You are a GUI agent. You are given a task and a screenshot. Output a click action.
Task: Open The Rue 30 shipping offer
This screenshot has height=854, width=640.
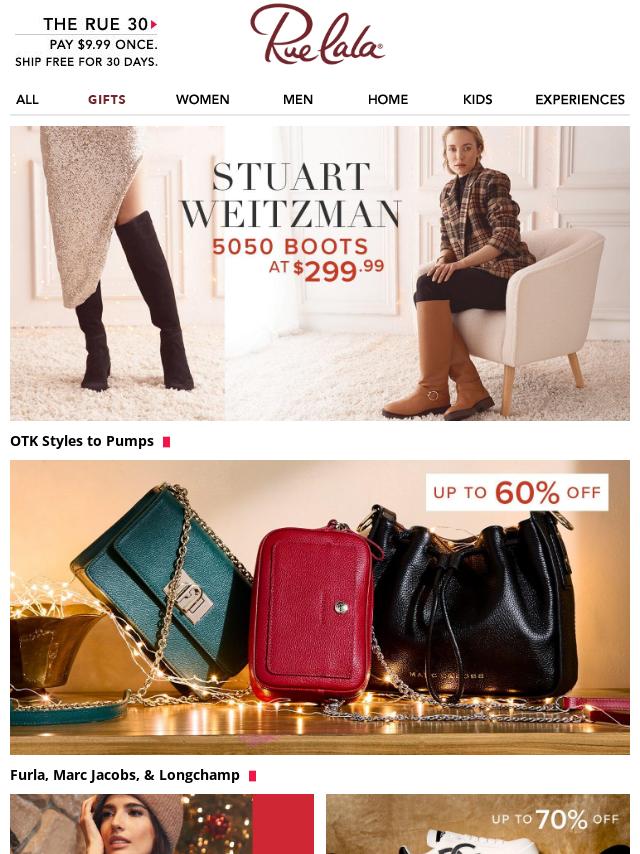click(95, 24)
